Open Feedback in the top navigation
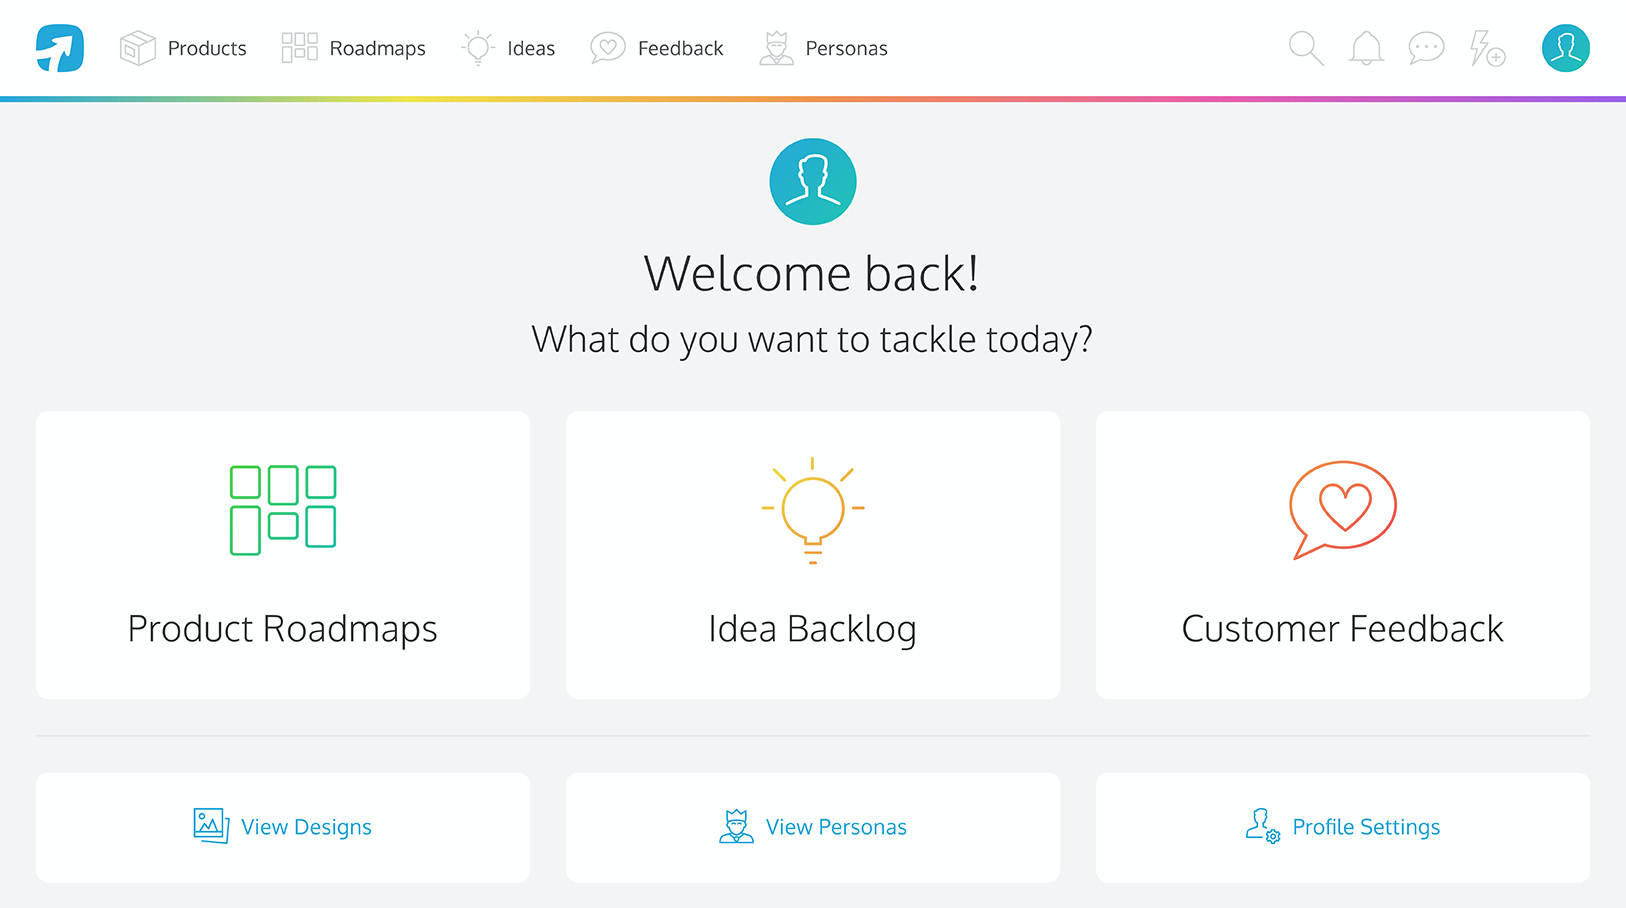1626x908 pixels. 656,48
